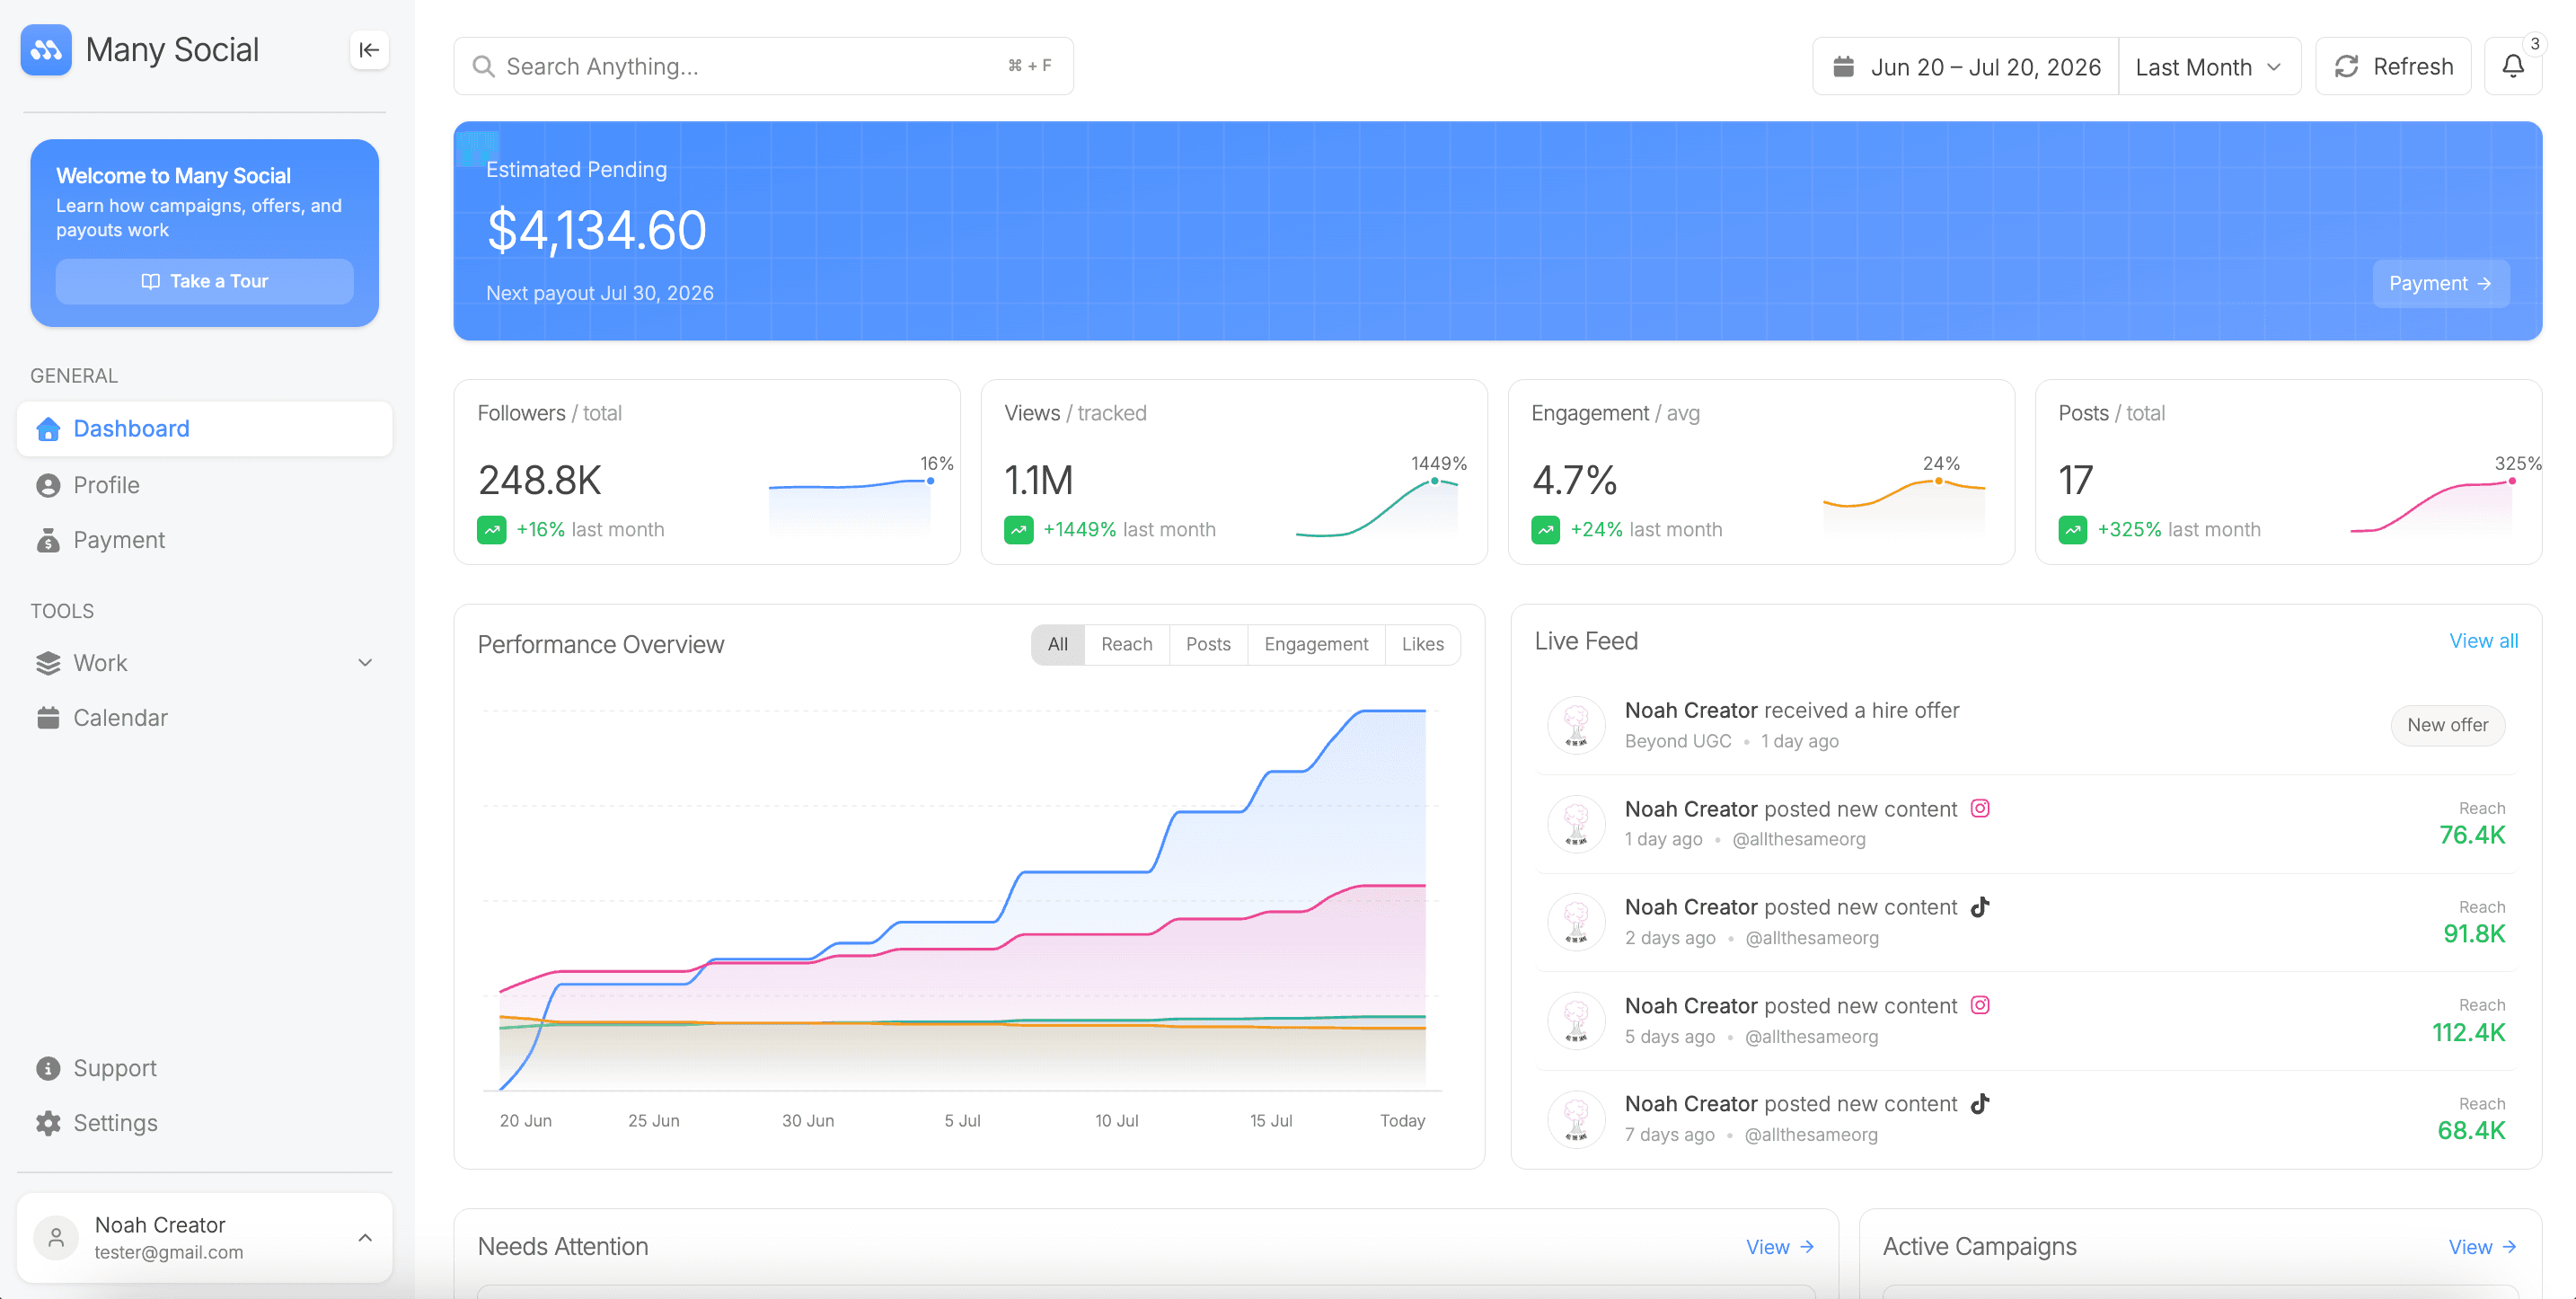Image resolution: width=2576 pixels, height=1299 pixels.
Task: Click the Payment money bag icon
Action: [48, 540]
